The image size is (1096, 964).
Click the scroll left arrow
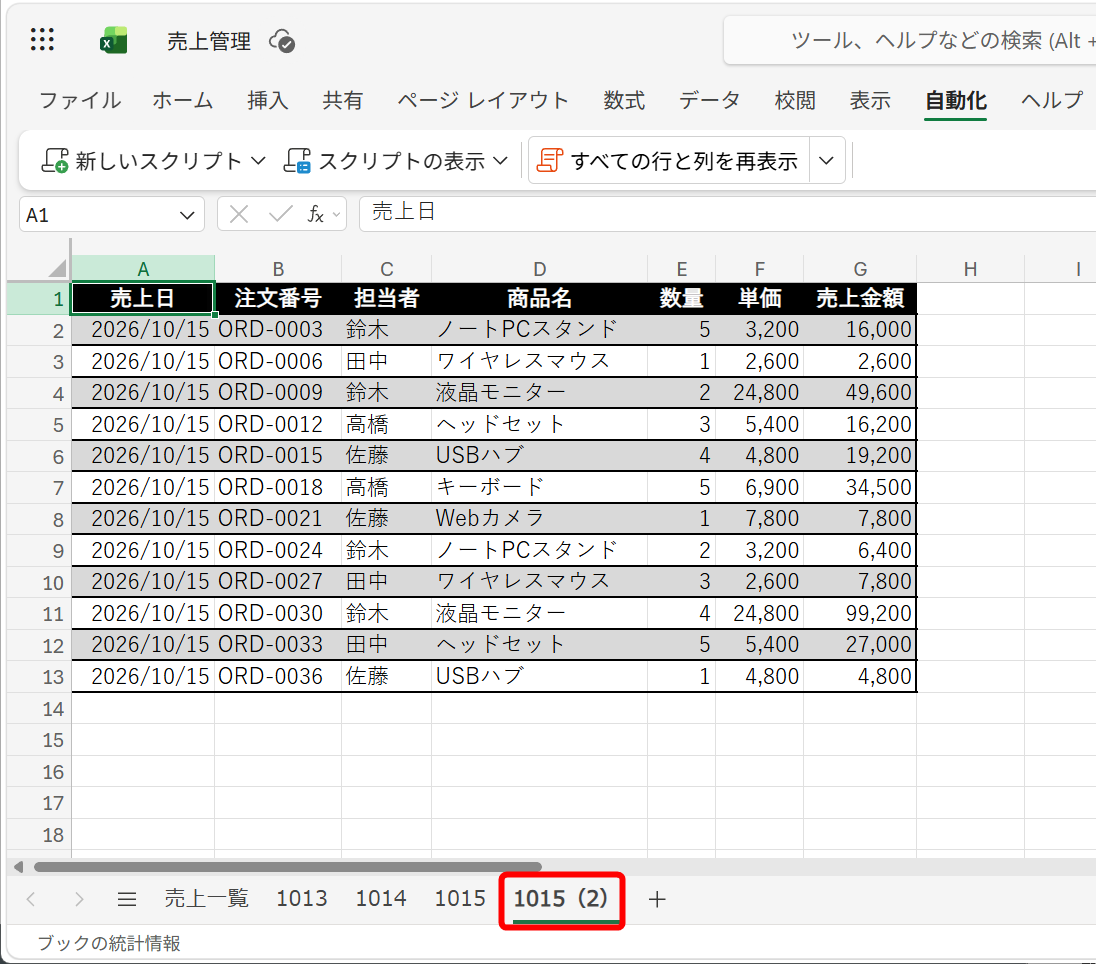coord(18,867)
